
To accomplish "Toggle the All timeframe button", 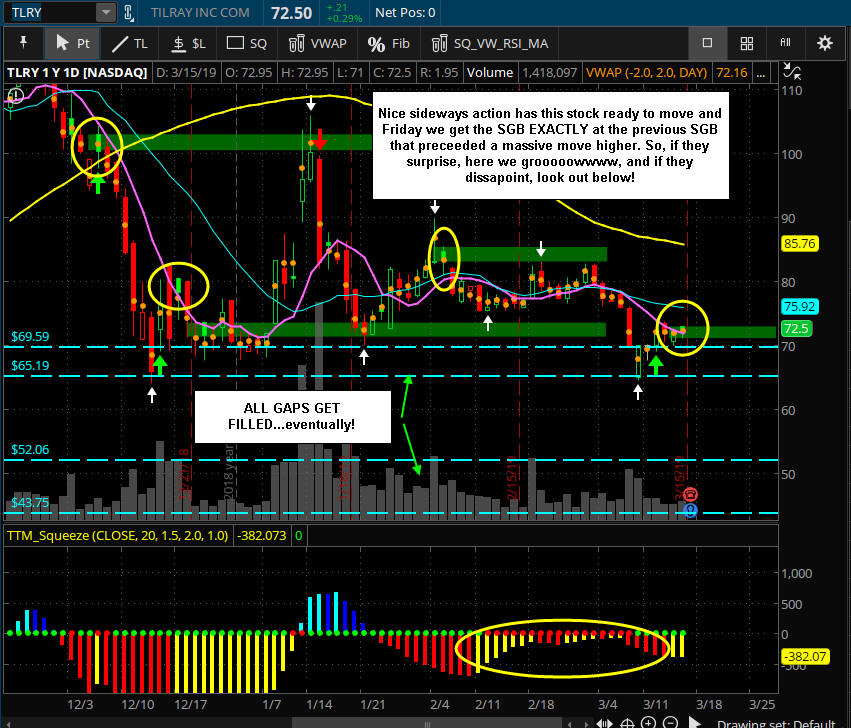I will 785,43.
